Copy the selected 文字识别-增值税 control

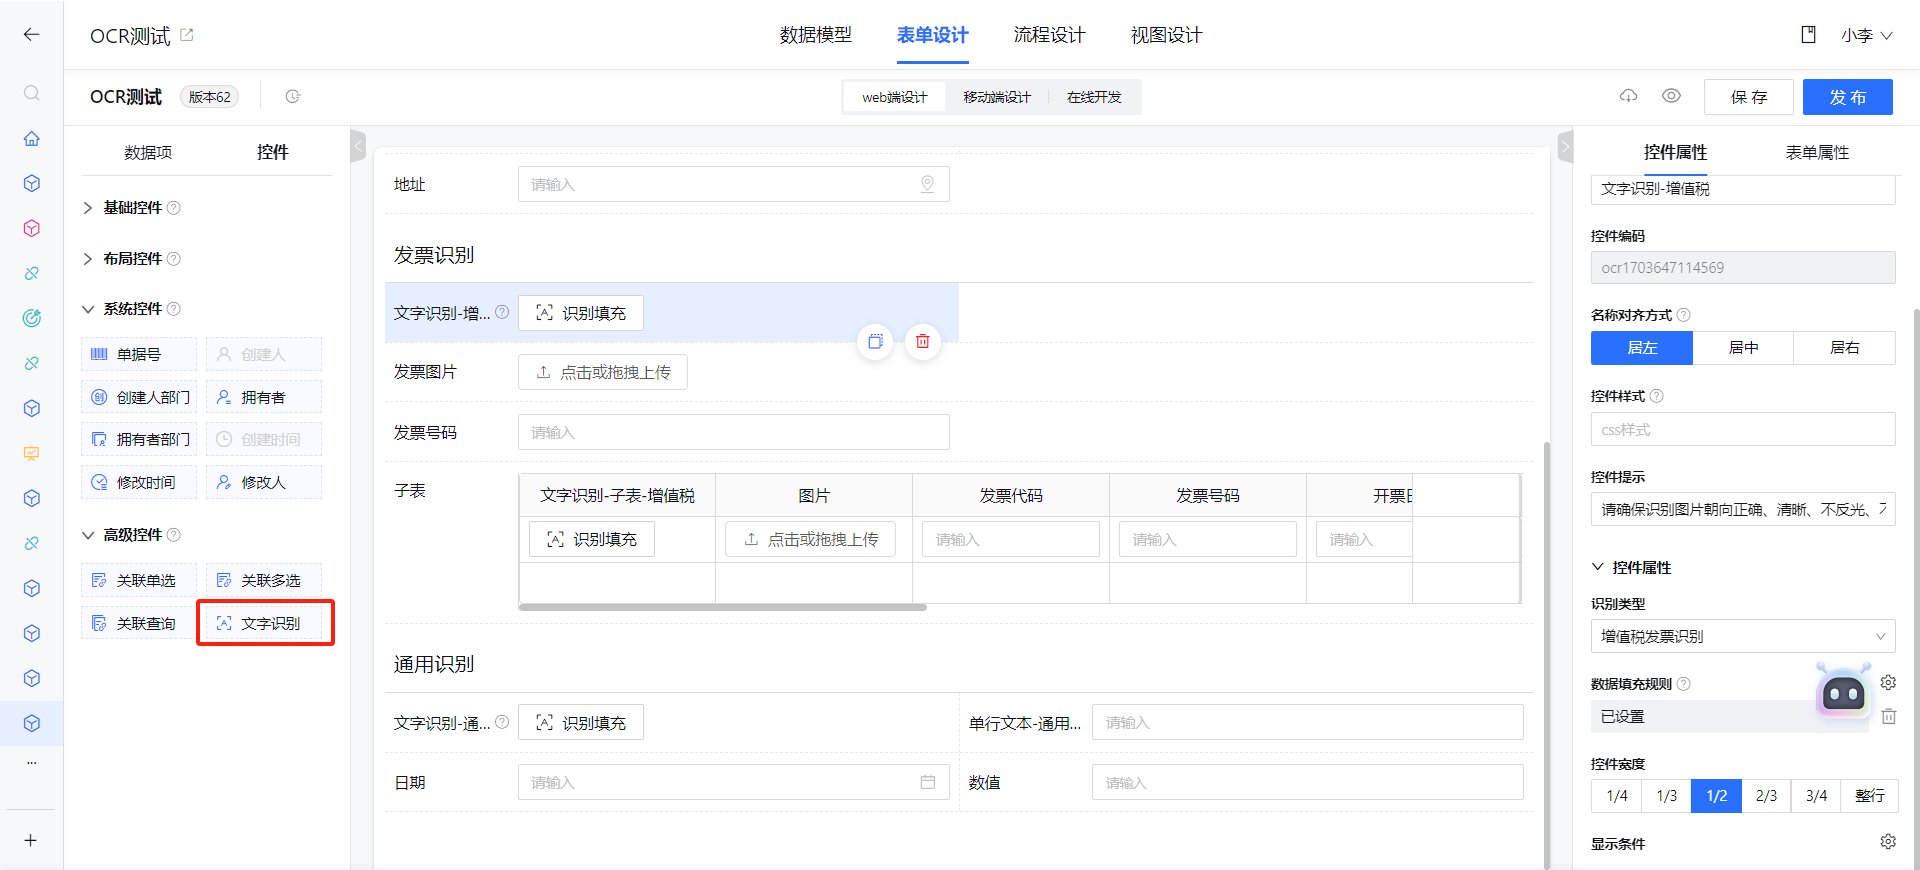pos(875,341)
